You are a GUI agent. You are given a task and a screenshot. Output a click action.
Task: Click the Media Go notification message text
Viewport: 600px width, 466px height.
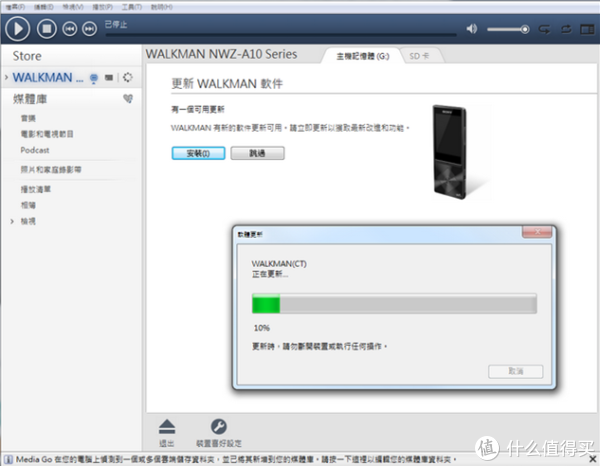click(x=236, y=459)
